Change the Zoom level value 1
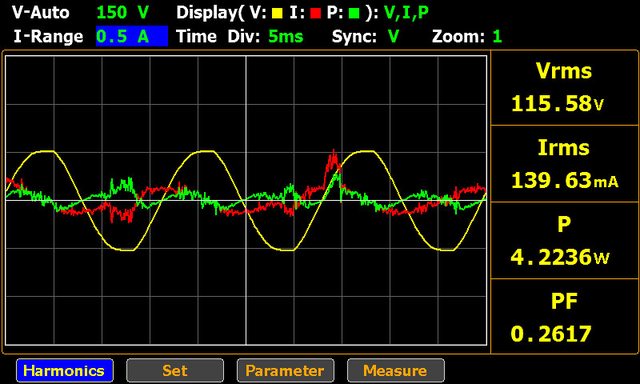640x384 pixels. [x=497, y=37]
